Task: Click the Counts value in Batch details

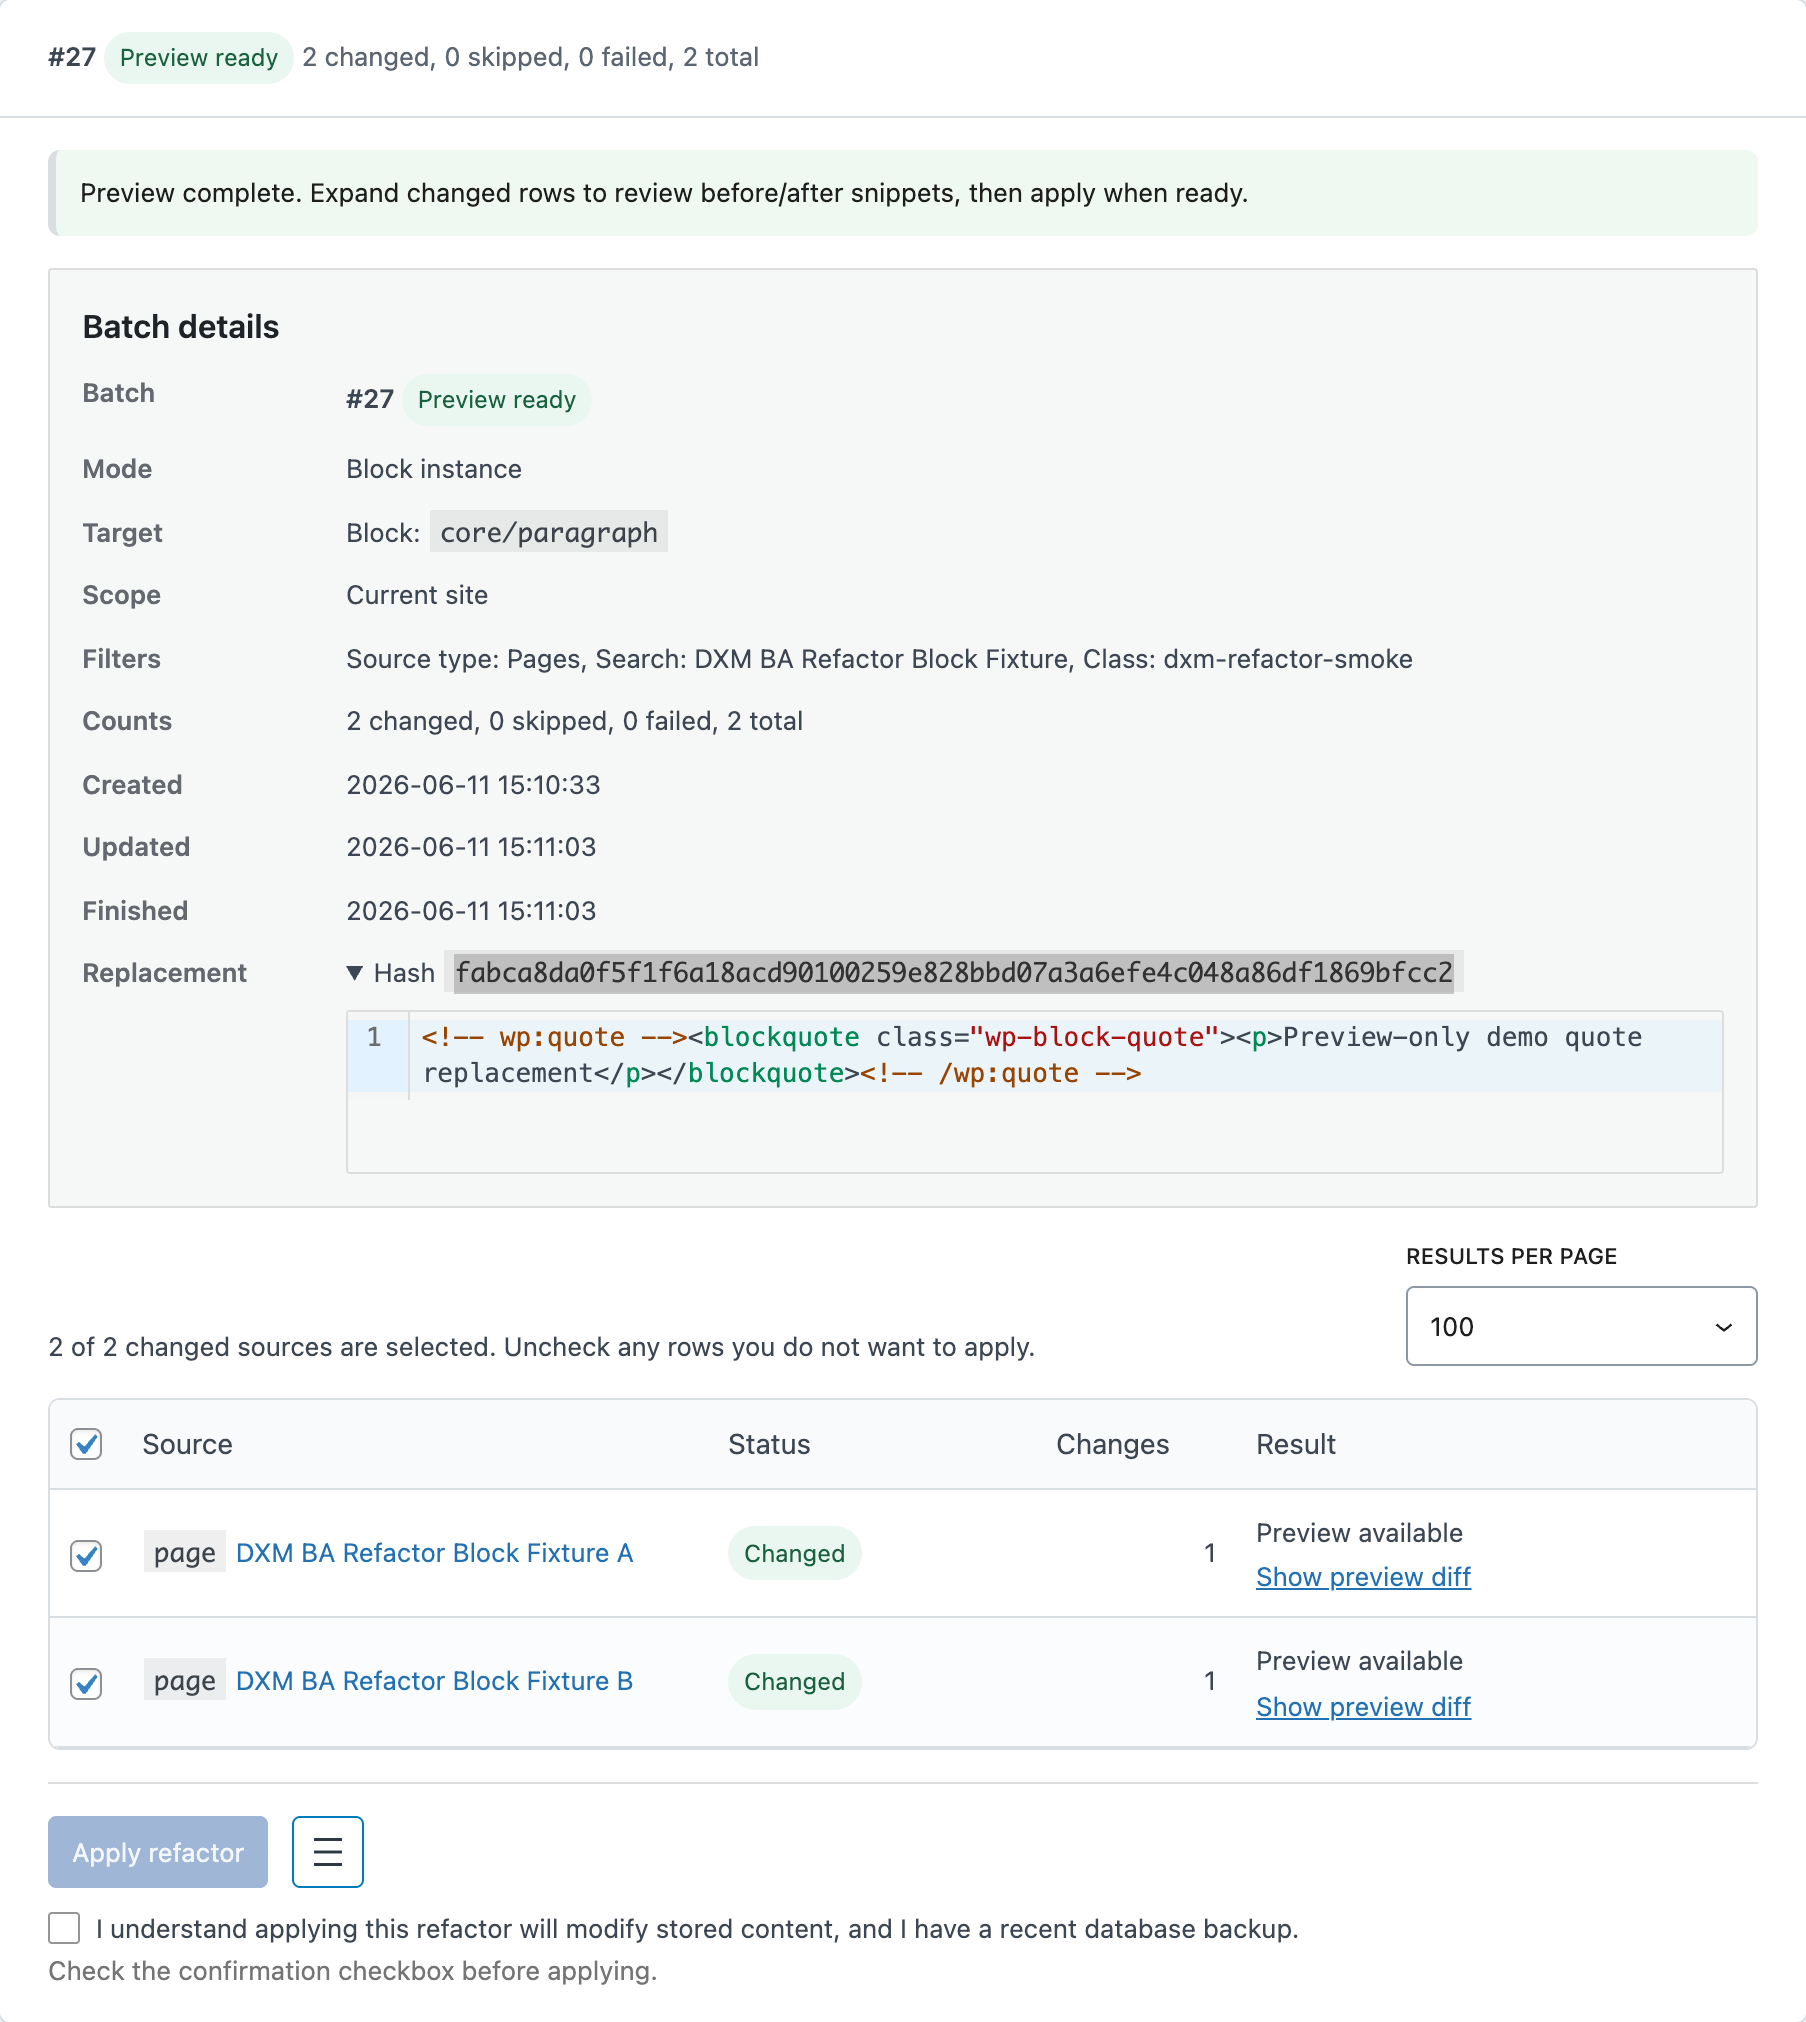Action: point(575,721)
